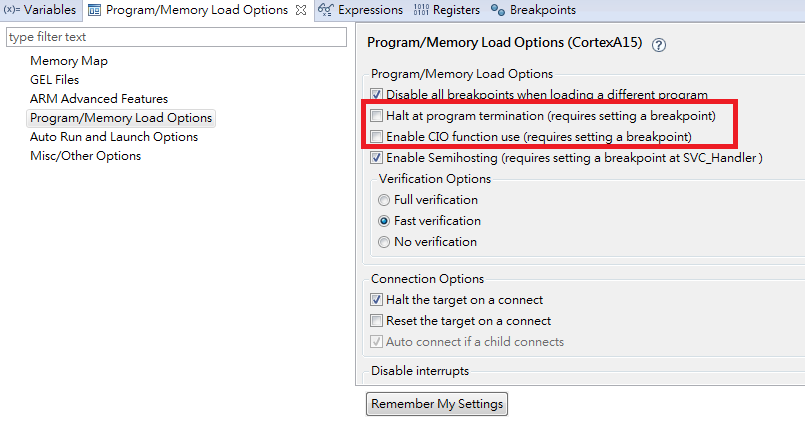
Task: Choose No verification option
Action: (x=385, y=242)
